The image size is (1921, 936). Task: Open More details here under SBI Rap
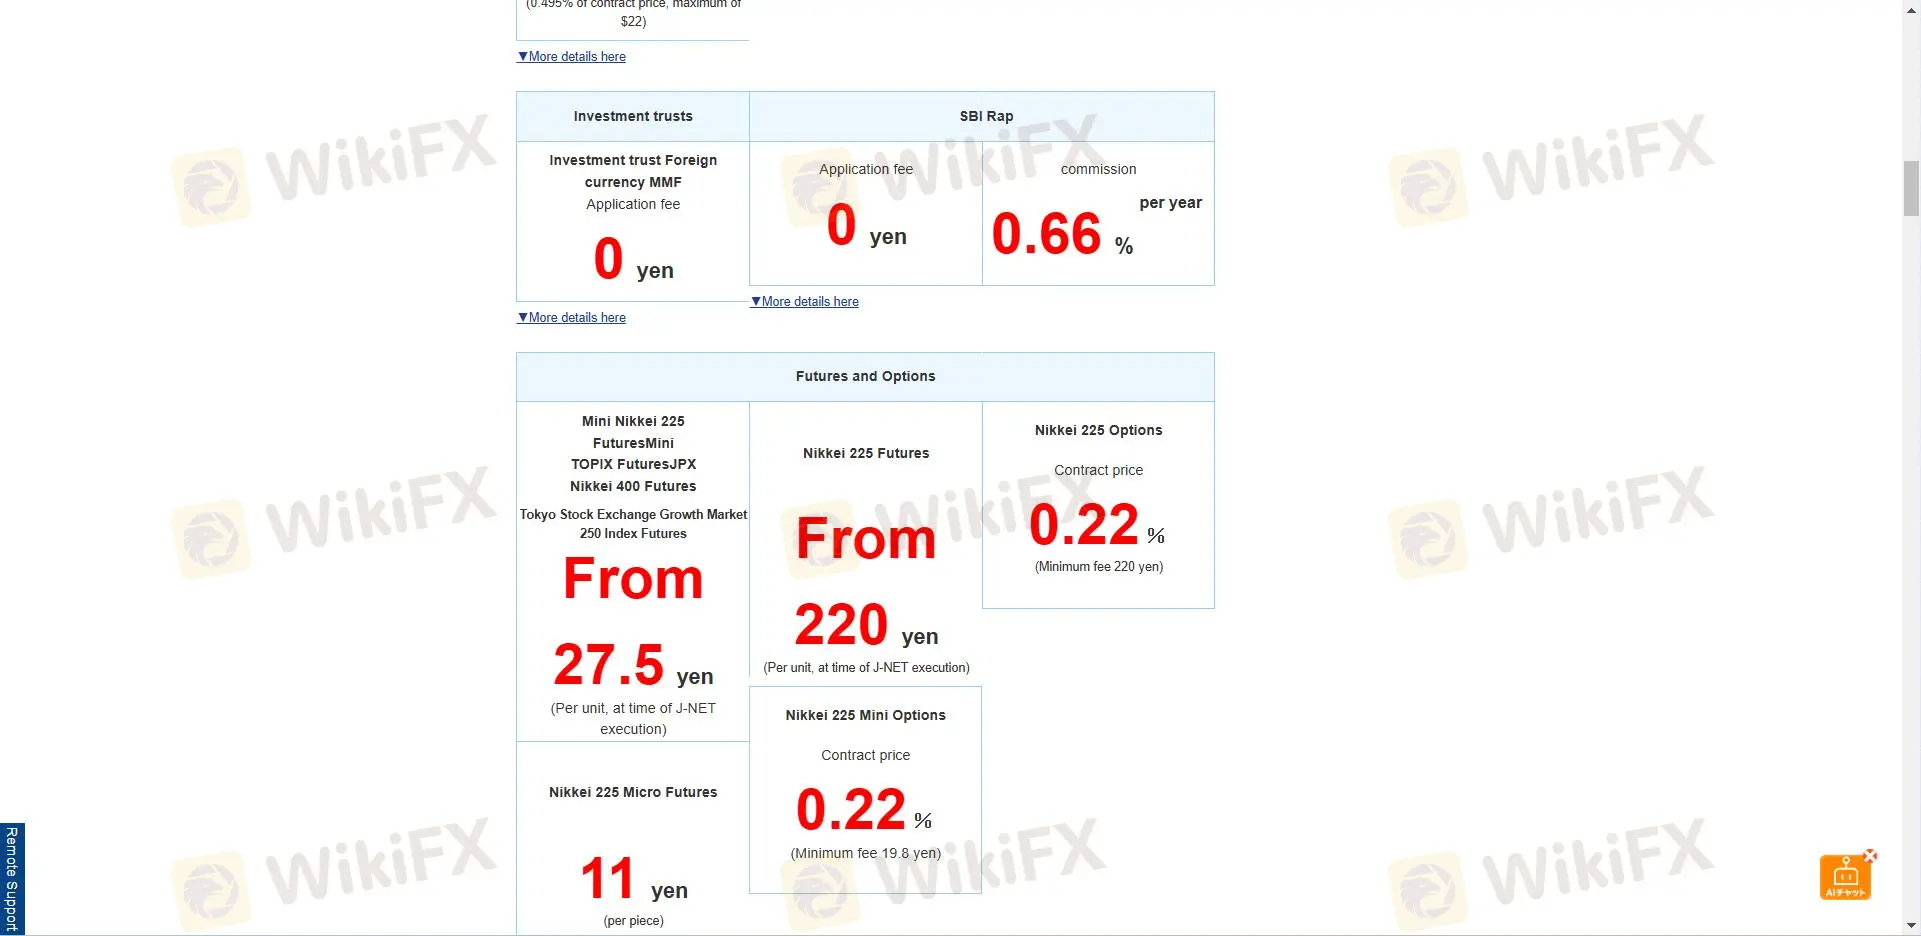[805, 302]
